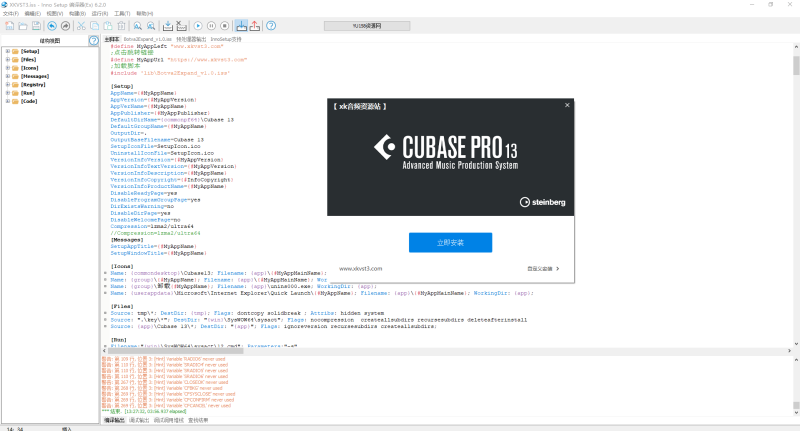Show the 调试输出 output tab
This screenshot has width=800, height=431.
pos(139,420)
